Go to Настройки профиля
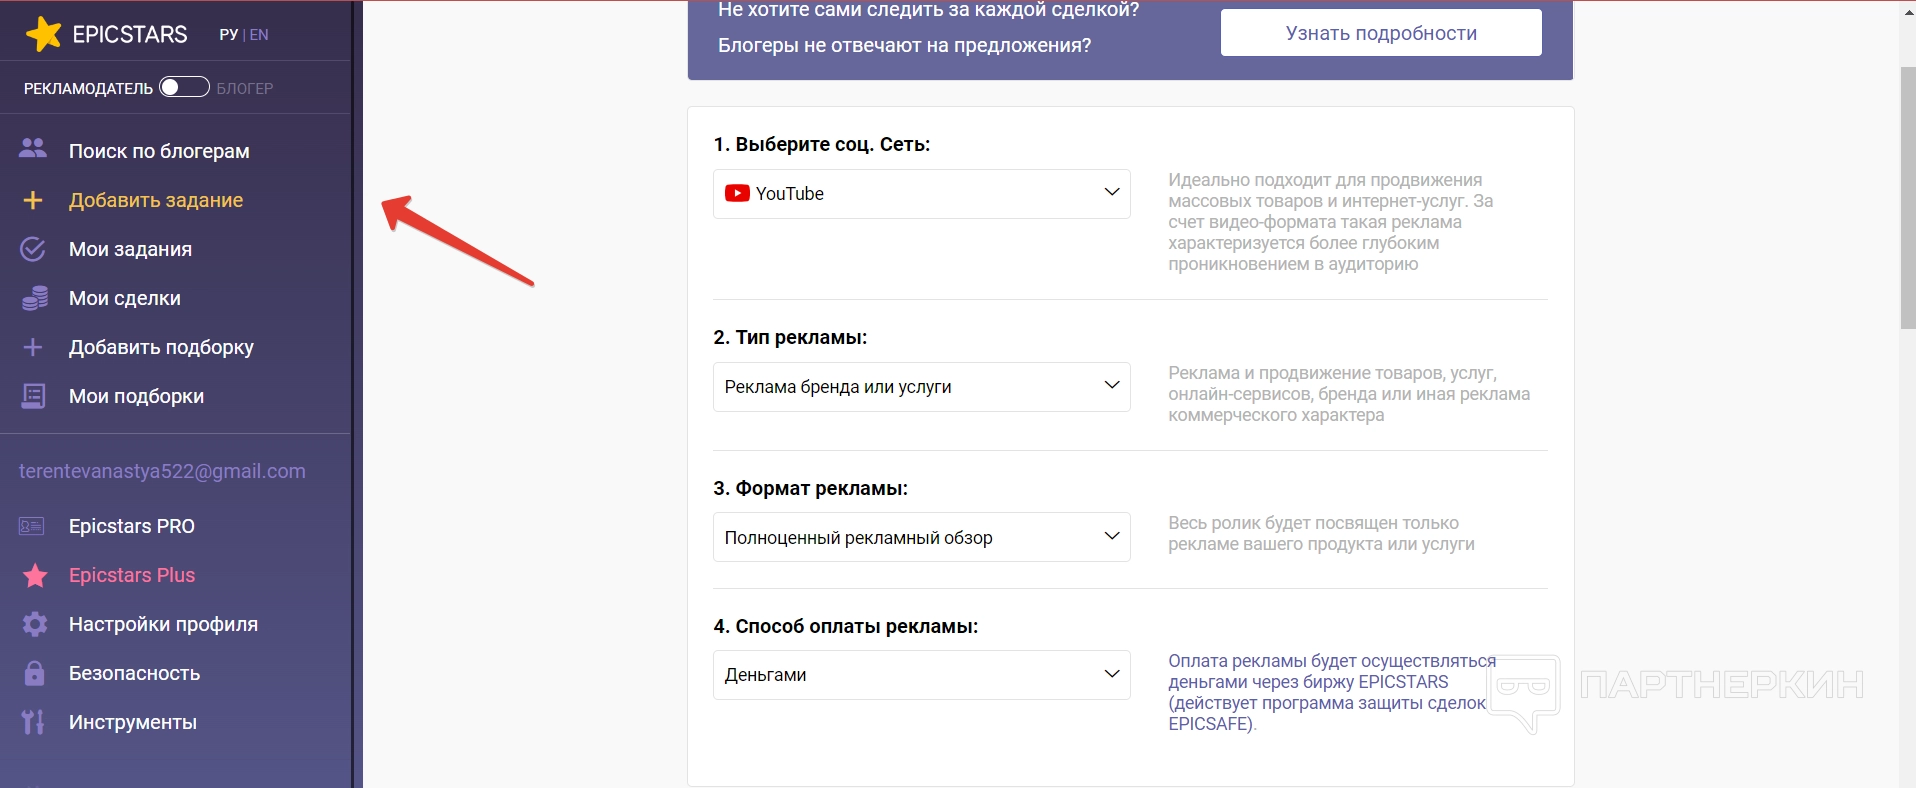Screen dimensions: 1916x788 click(x=163, y=624)
